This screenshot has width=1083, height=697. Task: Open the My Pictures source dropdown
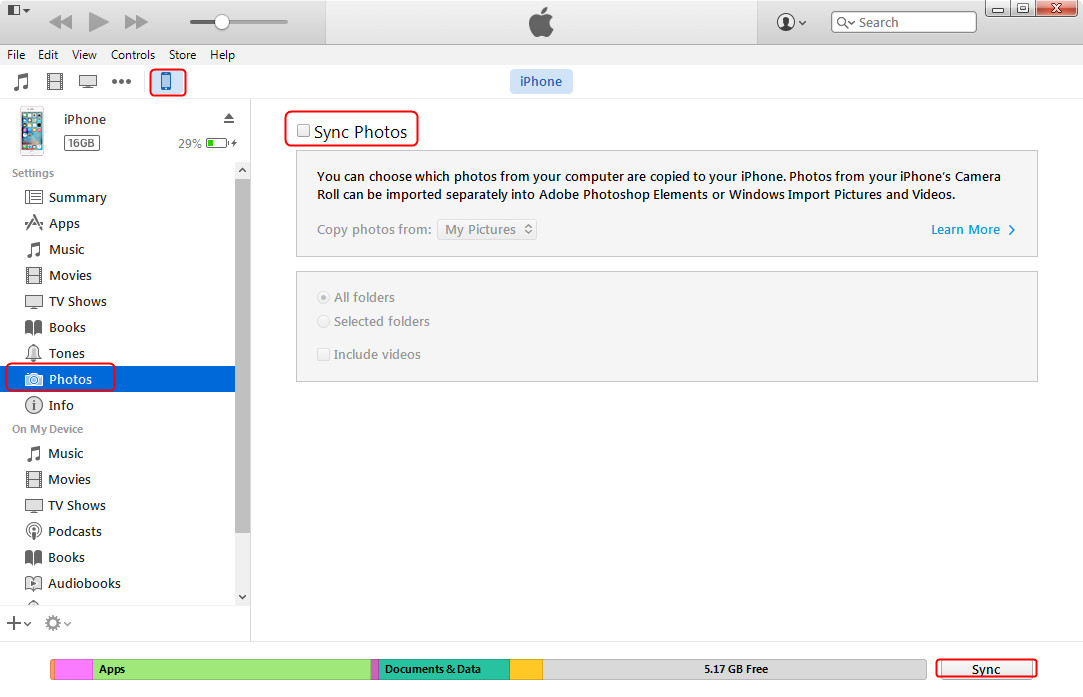point(487,229)
